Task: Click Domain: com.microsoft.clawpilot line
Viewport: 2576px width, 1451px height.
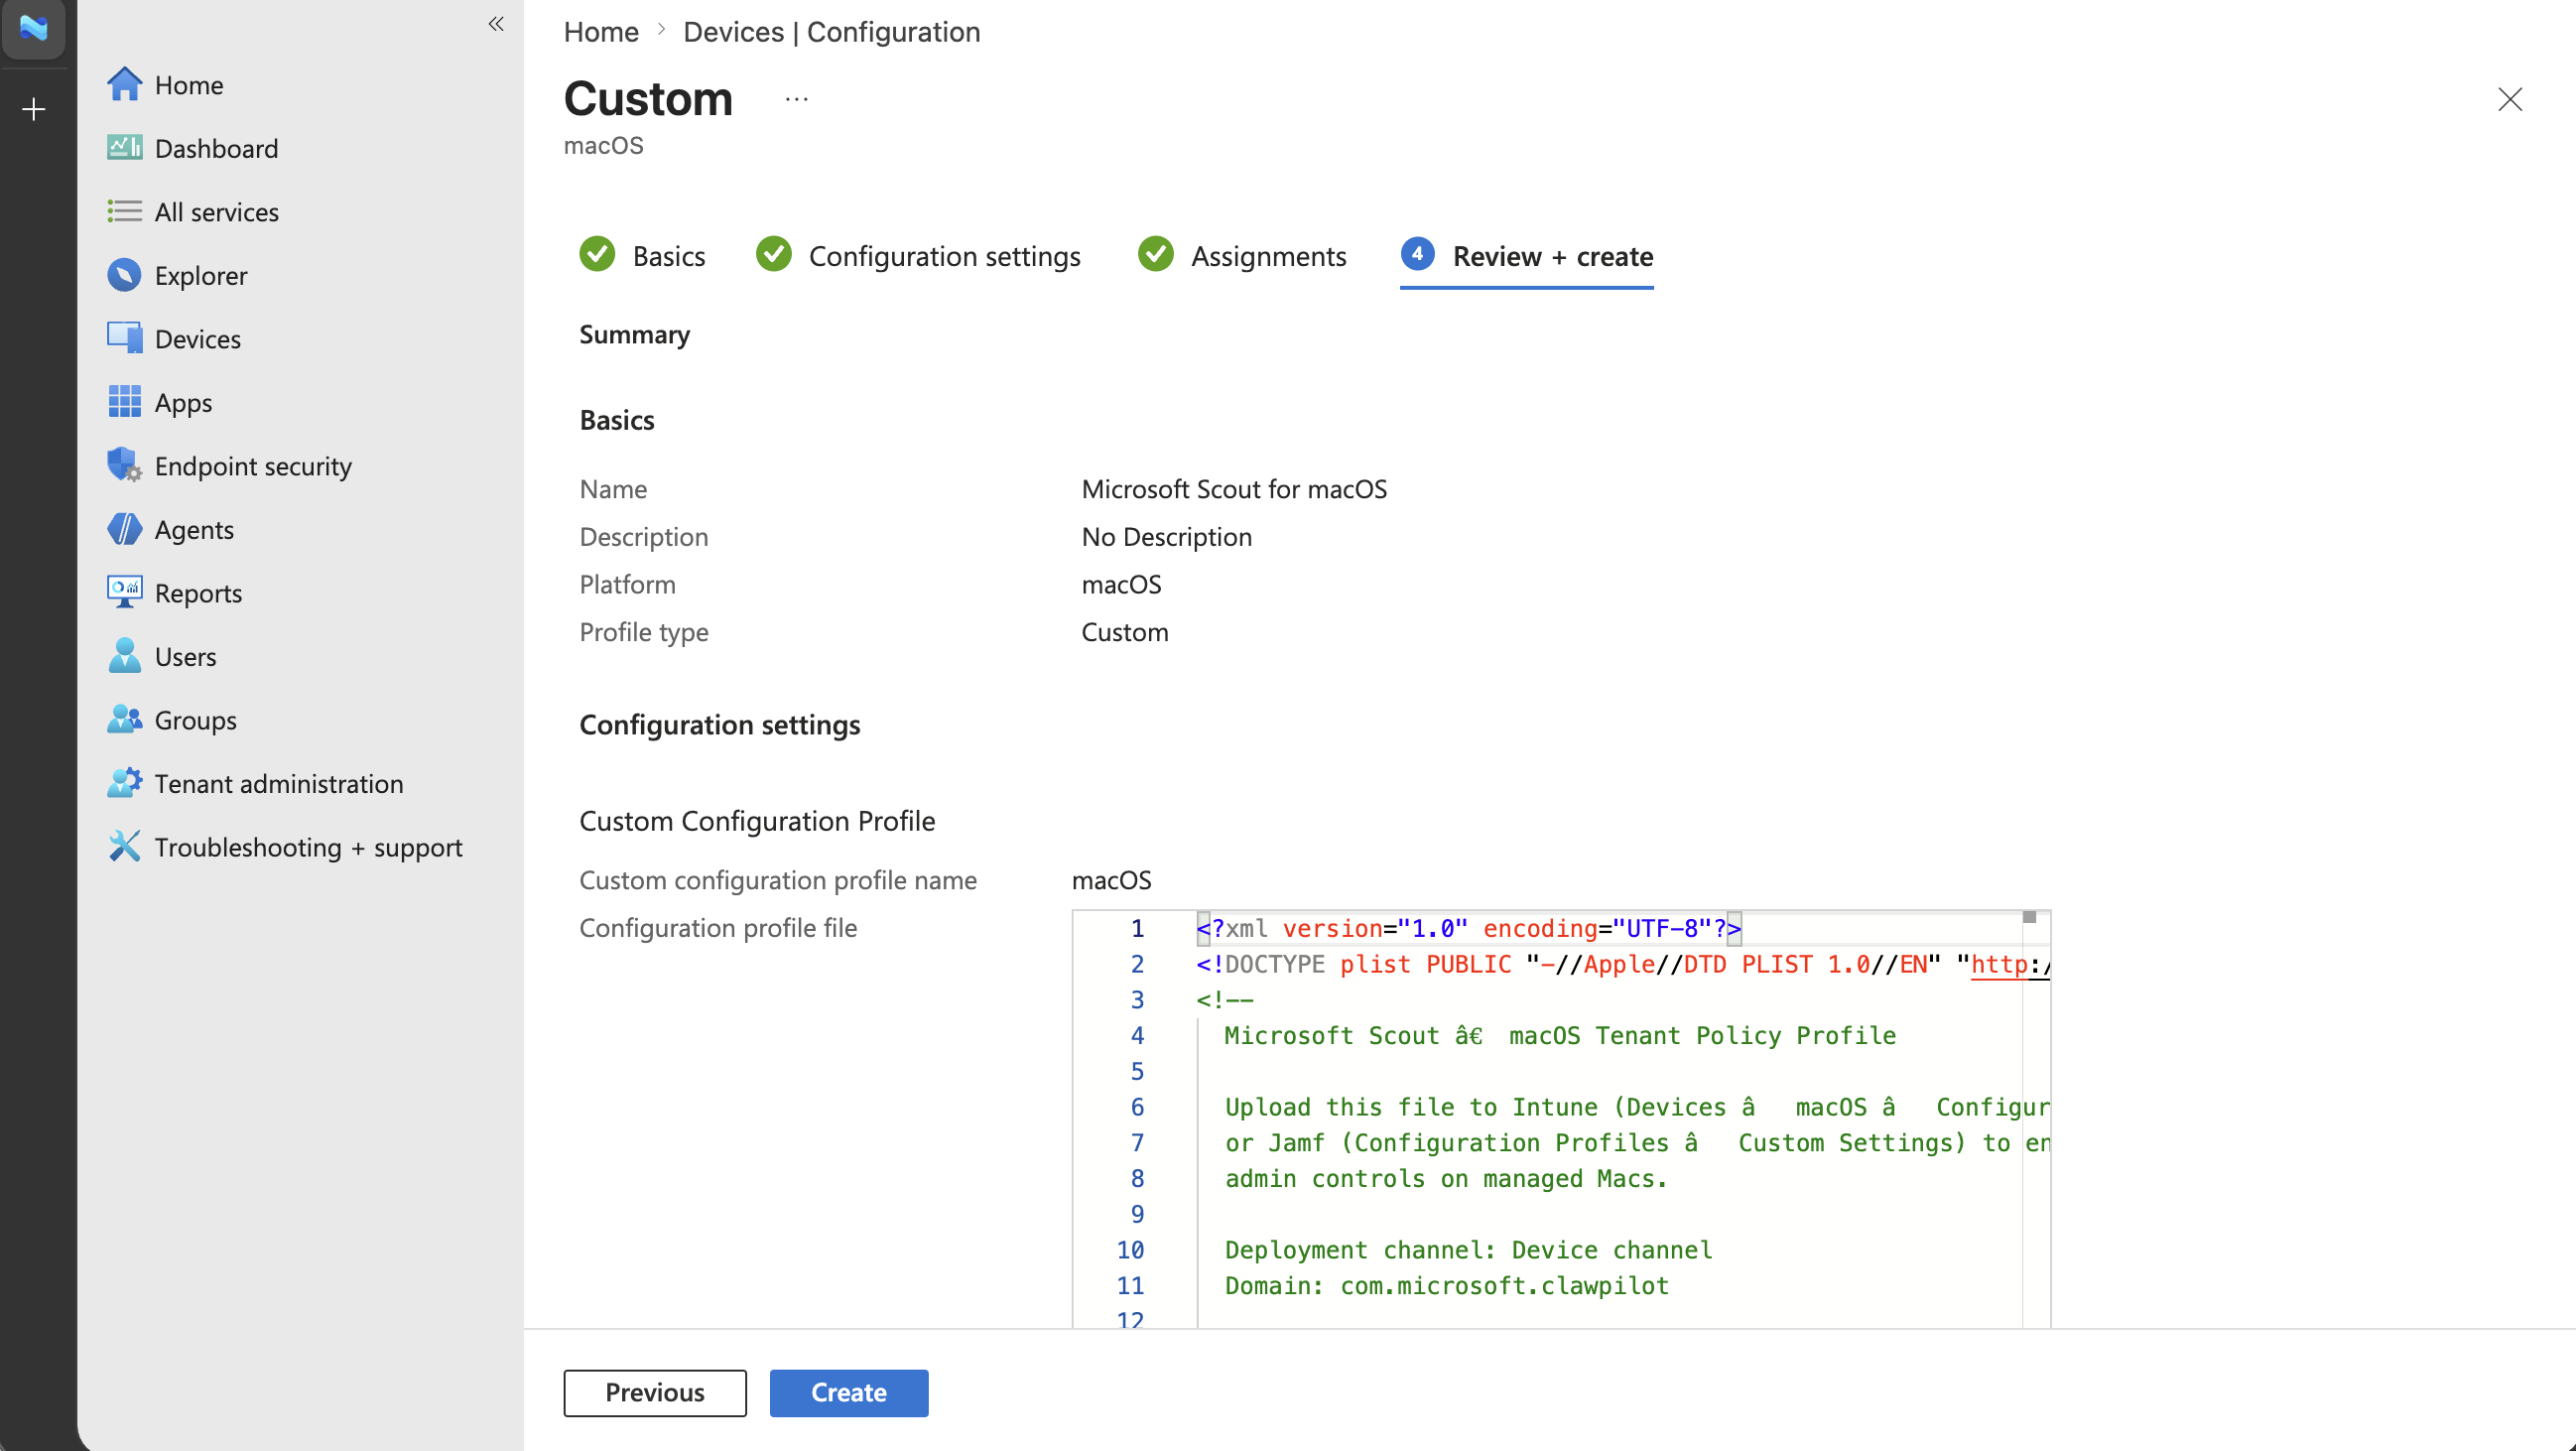Action: 1447,1286
